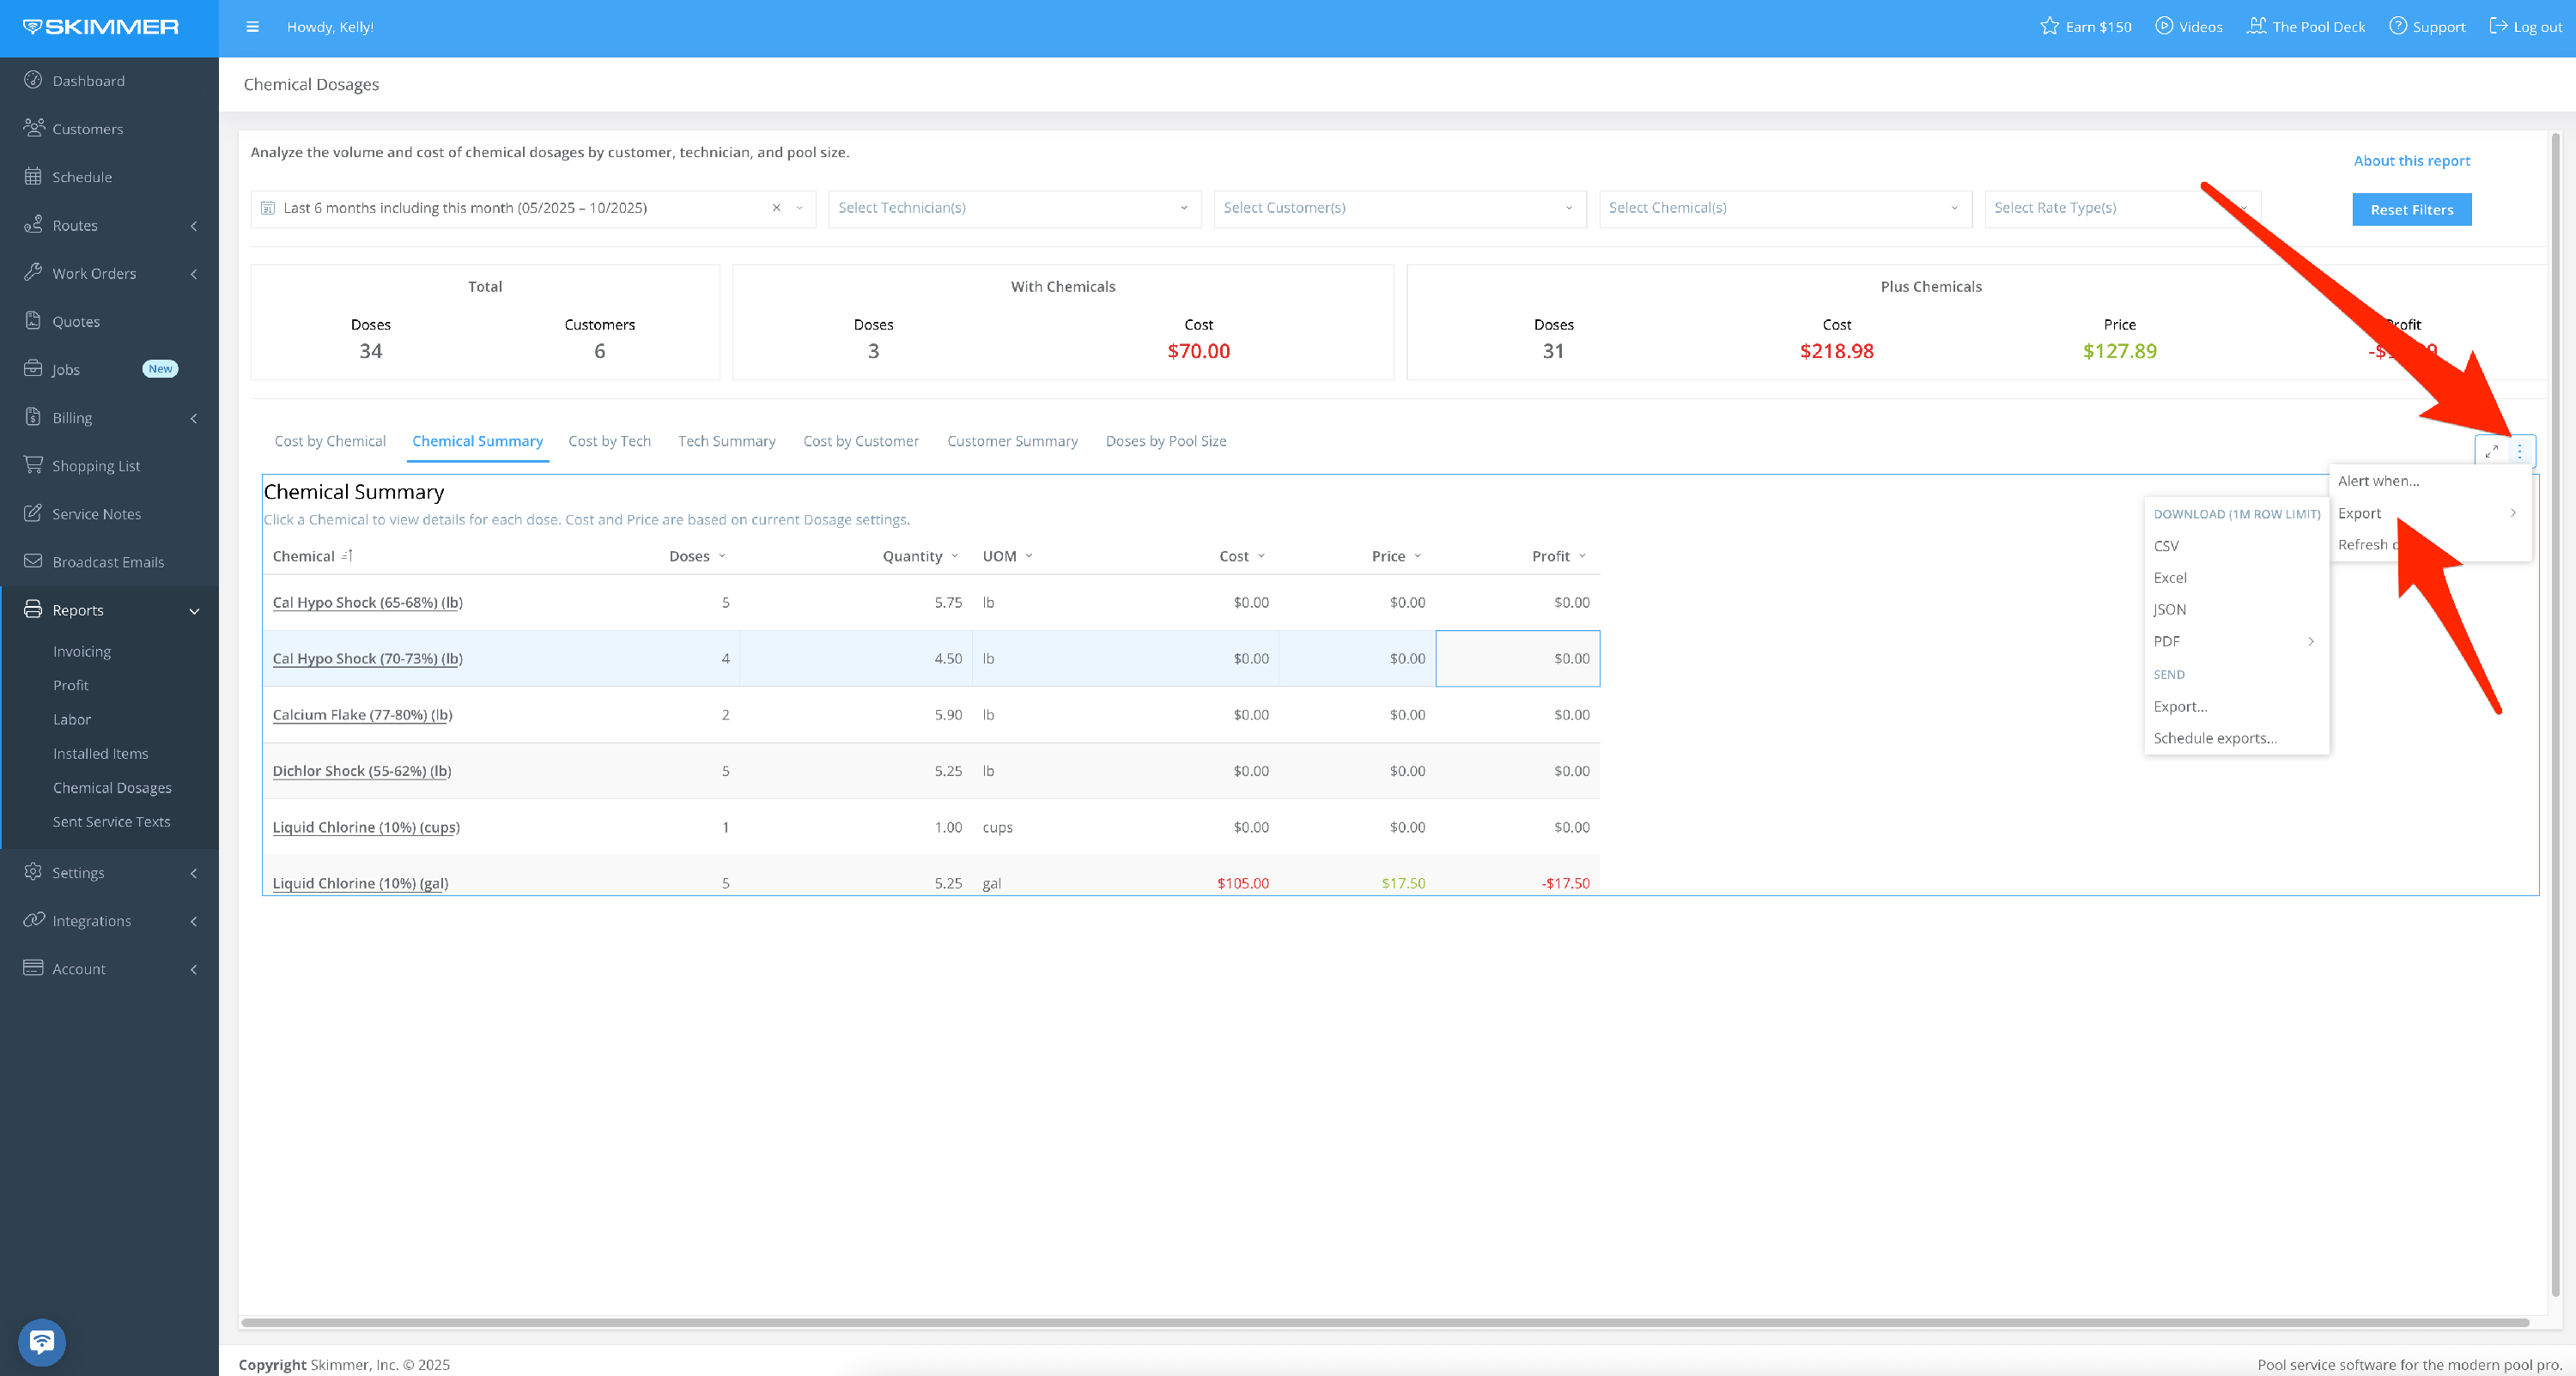Sort by Chemical column header
This screenshot has width=2576, height=1376.
pyautogui.click(x=304, y=556)
